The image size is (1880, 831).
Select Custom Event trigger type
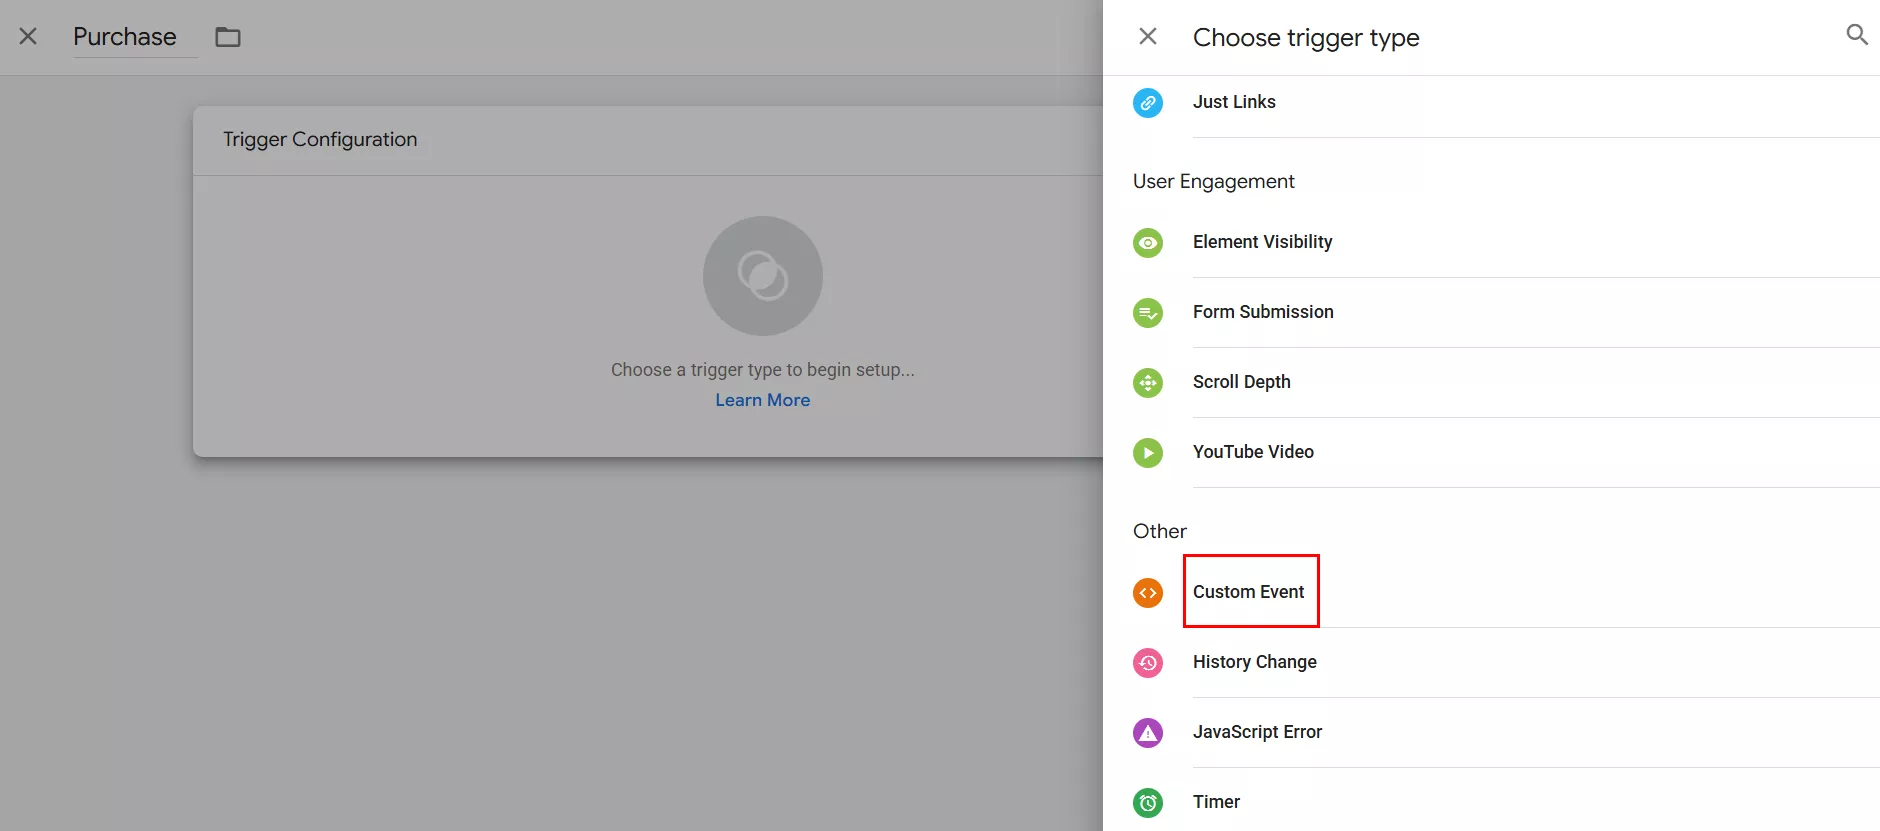(x=1248, y=592)
